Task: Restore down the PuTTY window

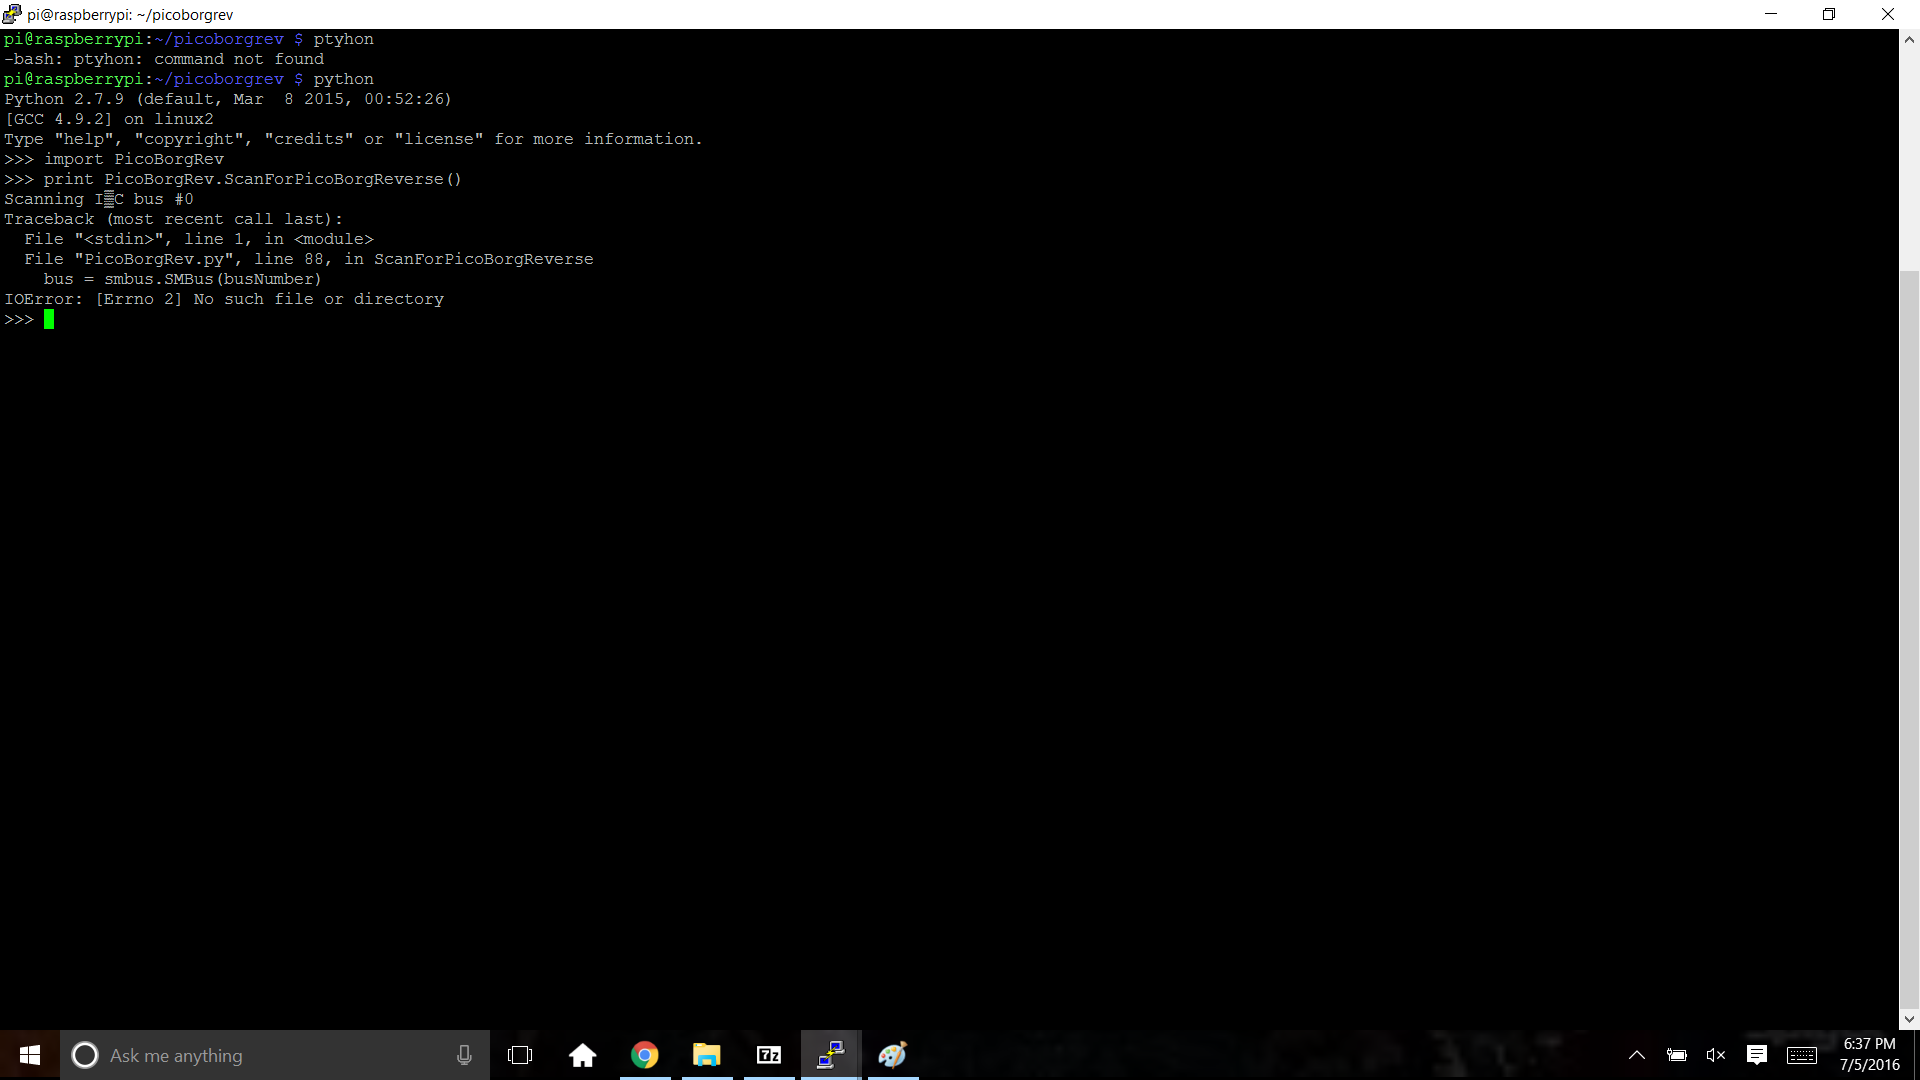Action: (x=1829, y=14)
